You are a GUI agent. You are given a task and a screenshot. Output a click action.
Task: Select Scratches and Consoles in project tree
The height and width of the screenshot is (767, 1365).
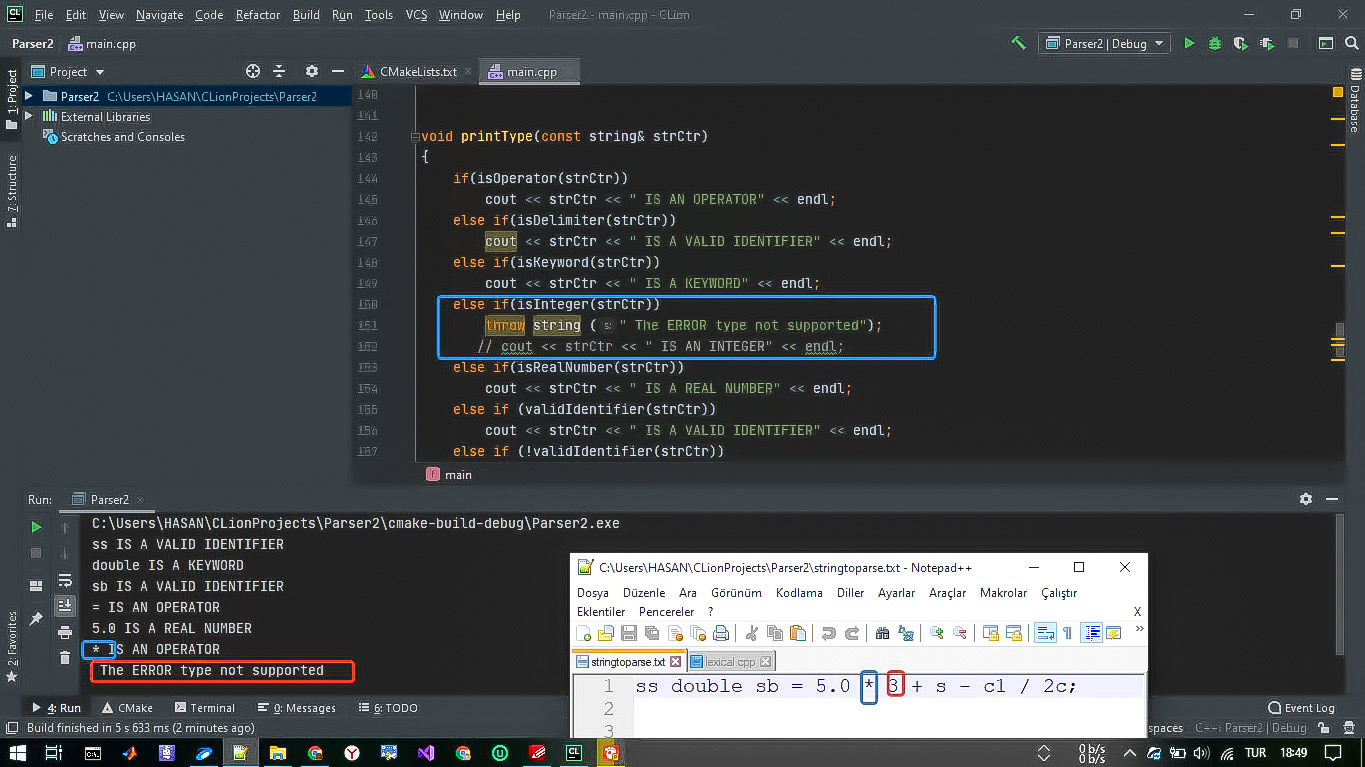point(122,137)
